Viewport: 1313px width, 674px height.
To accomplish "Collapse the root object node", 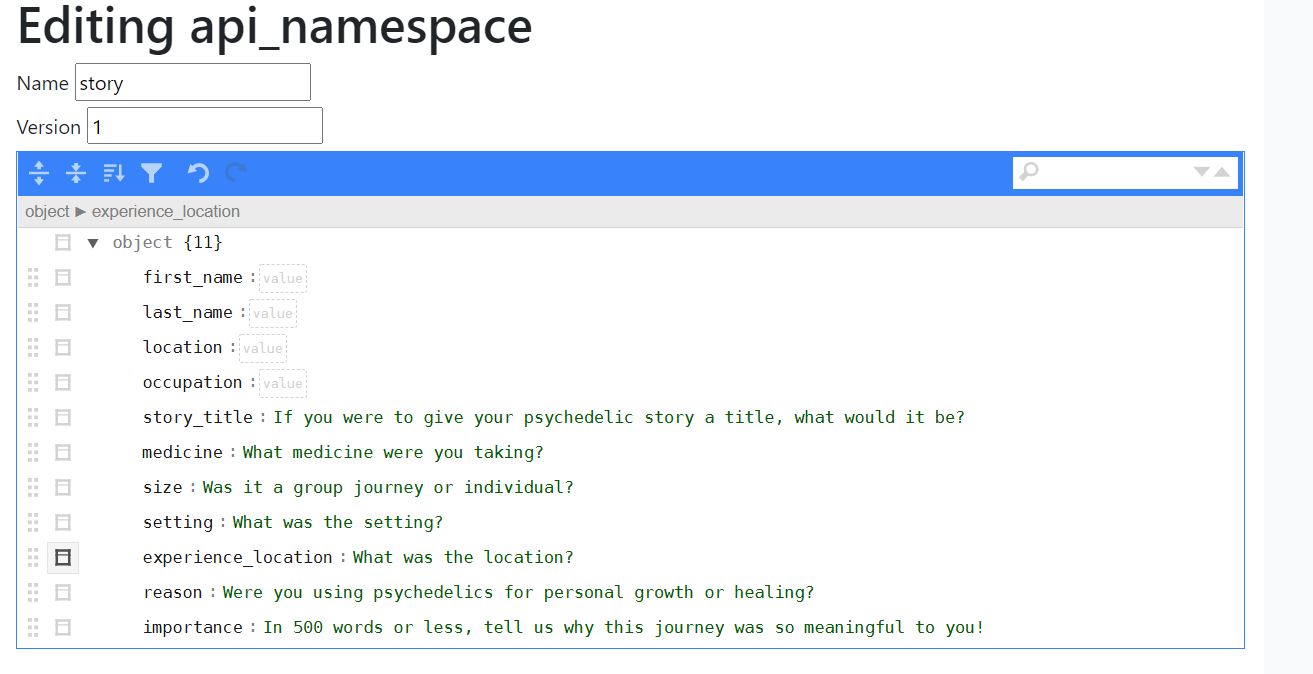I will click(x=93, y=242).
